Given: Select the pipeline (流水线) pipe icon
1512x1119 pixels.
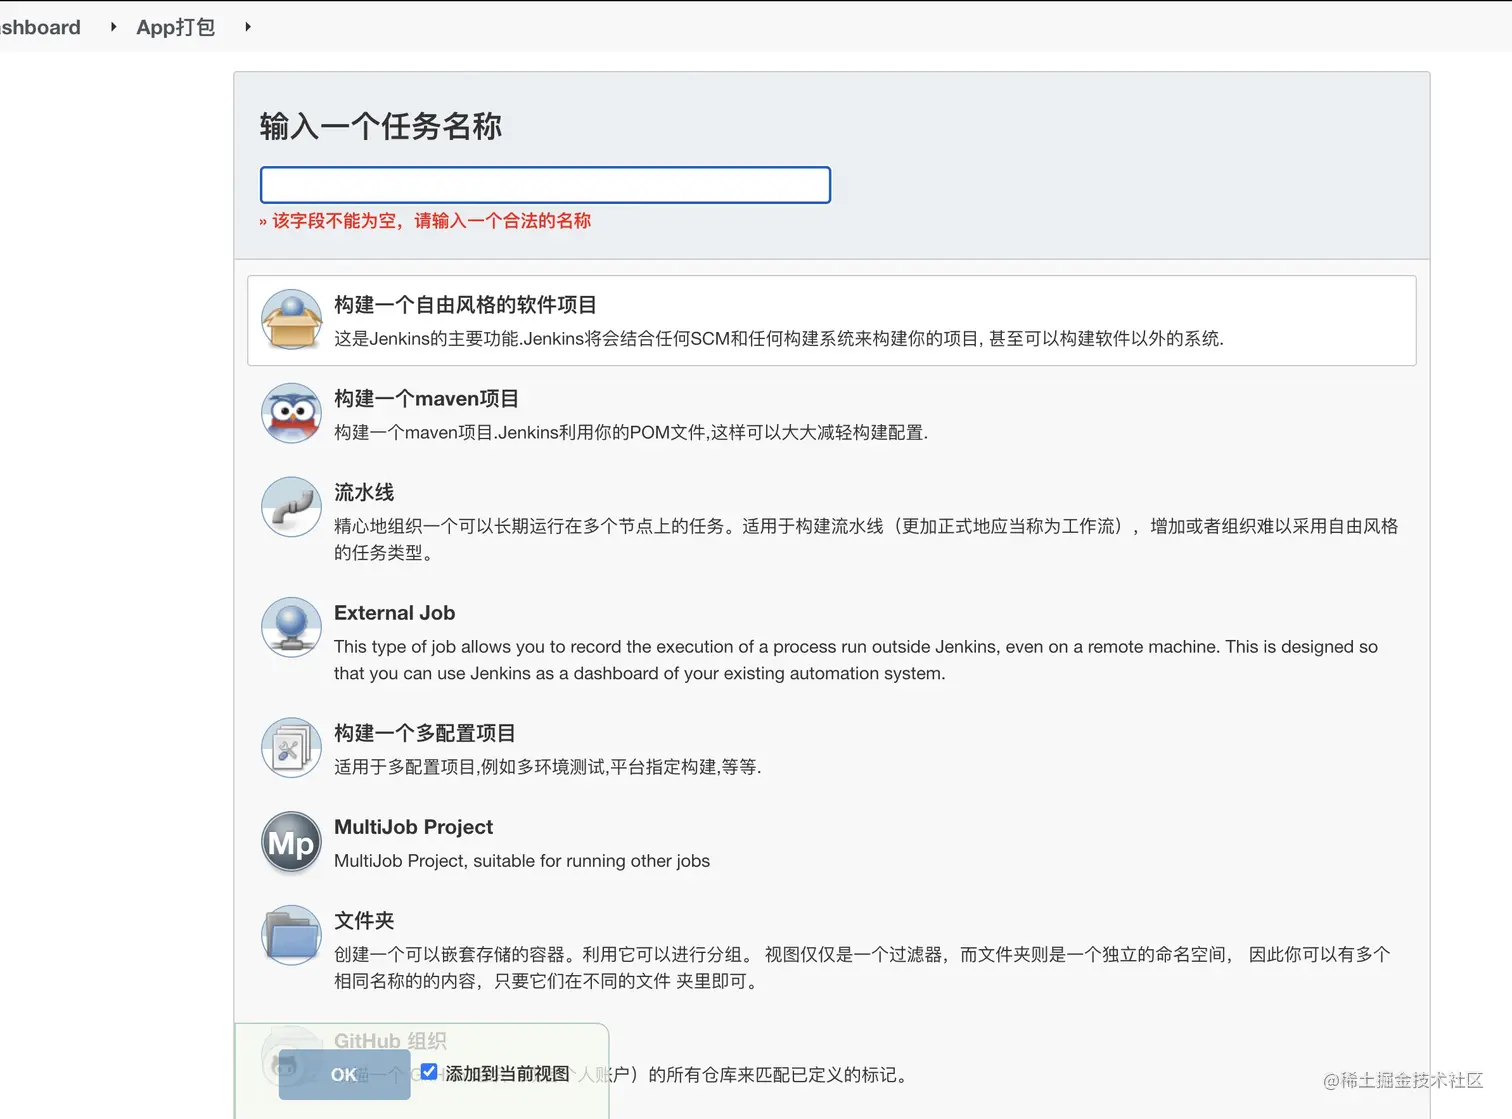Looking at the screenshot, I should [x=291, y=507].
